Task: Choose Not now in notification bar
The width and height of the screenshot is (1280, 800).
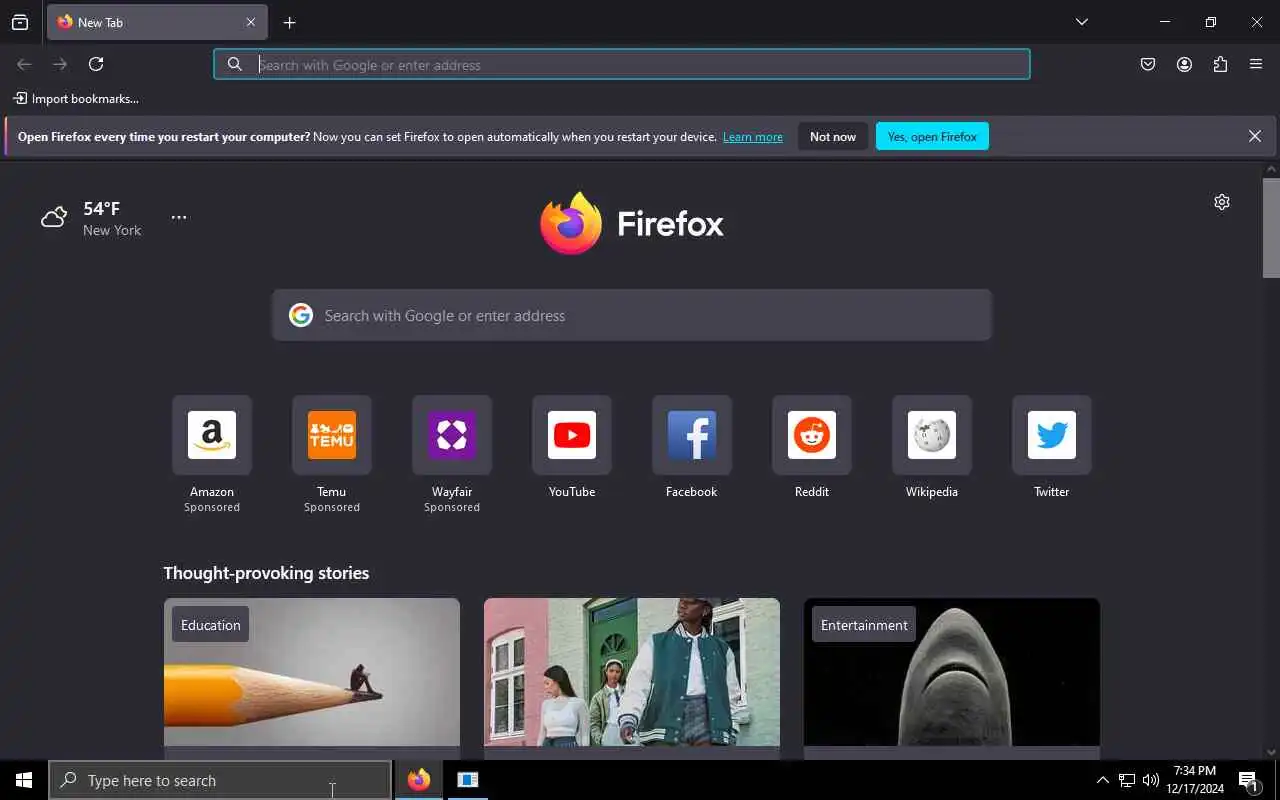Action: (x=833, y=137)
